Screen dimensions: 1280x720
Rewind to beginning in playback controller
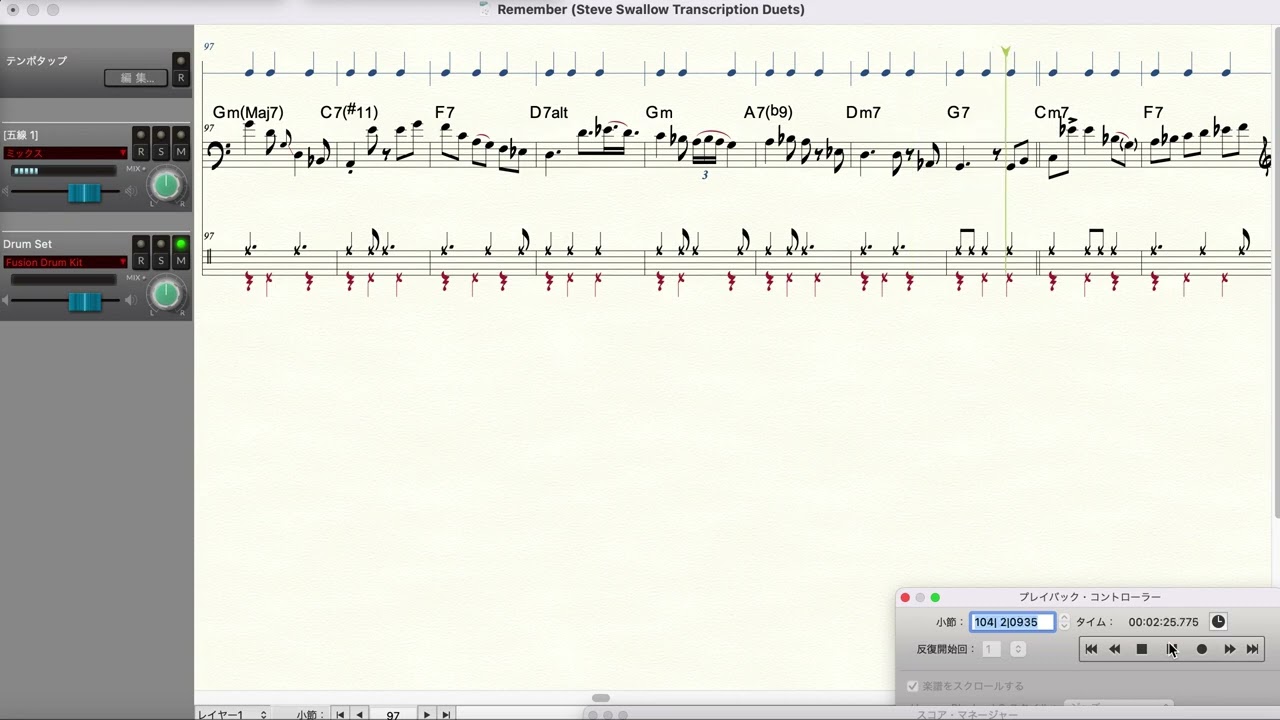point(1091,649)
